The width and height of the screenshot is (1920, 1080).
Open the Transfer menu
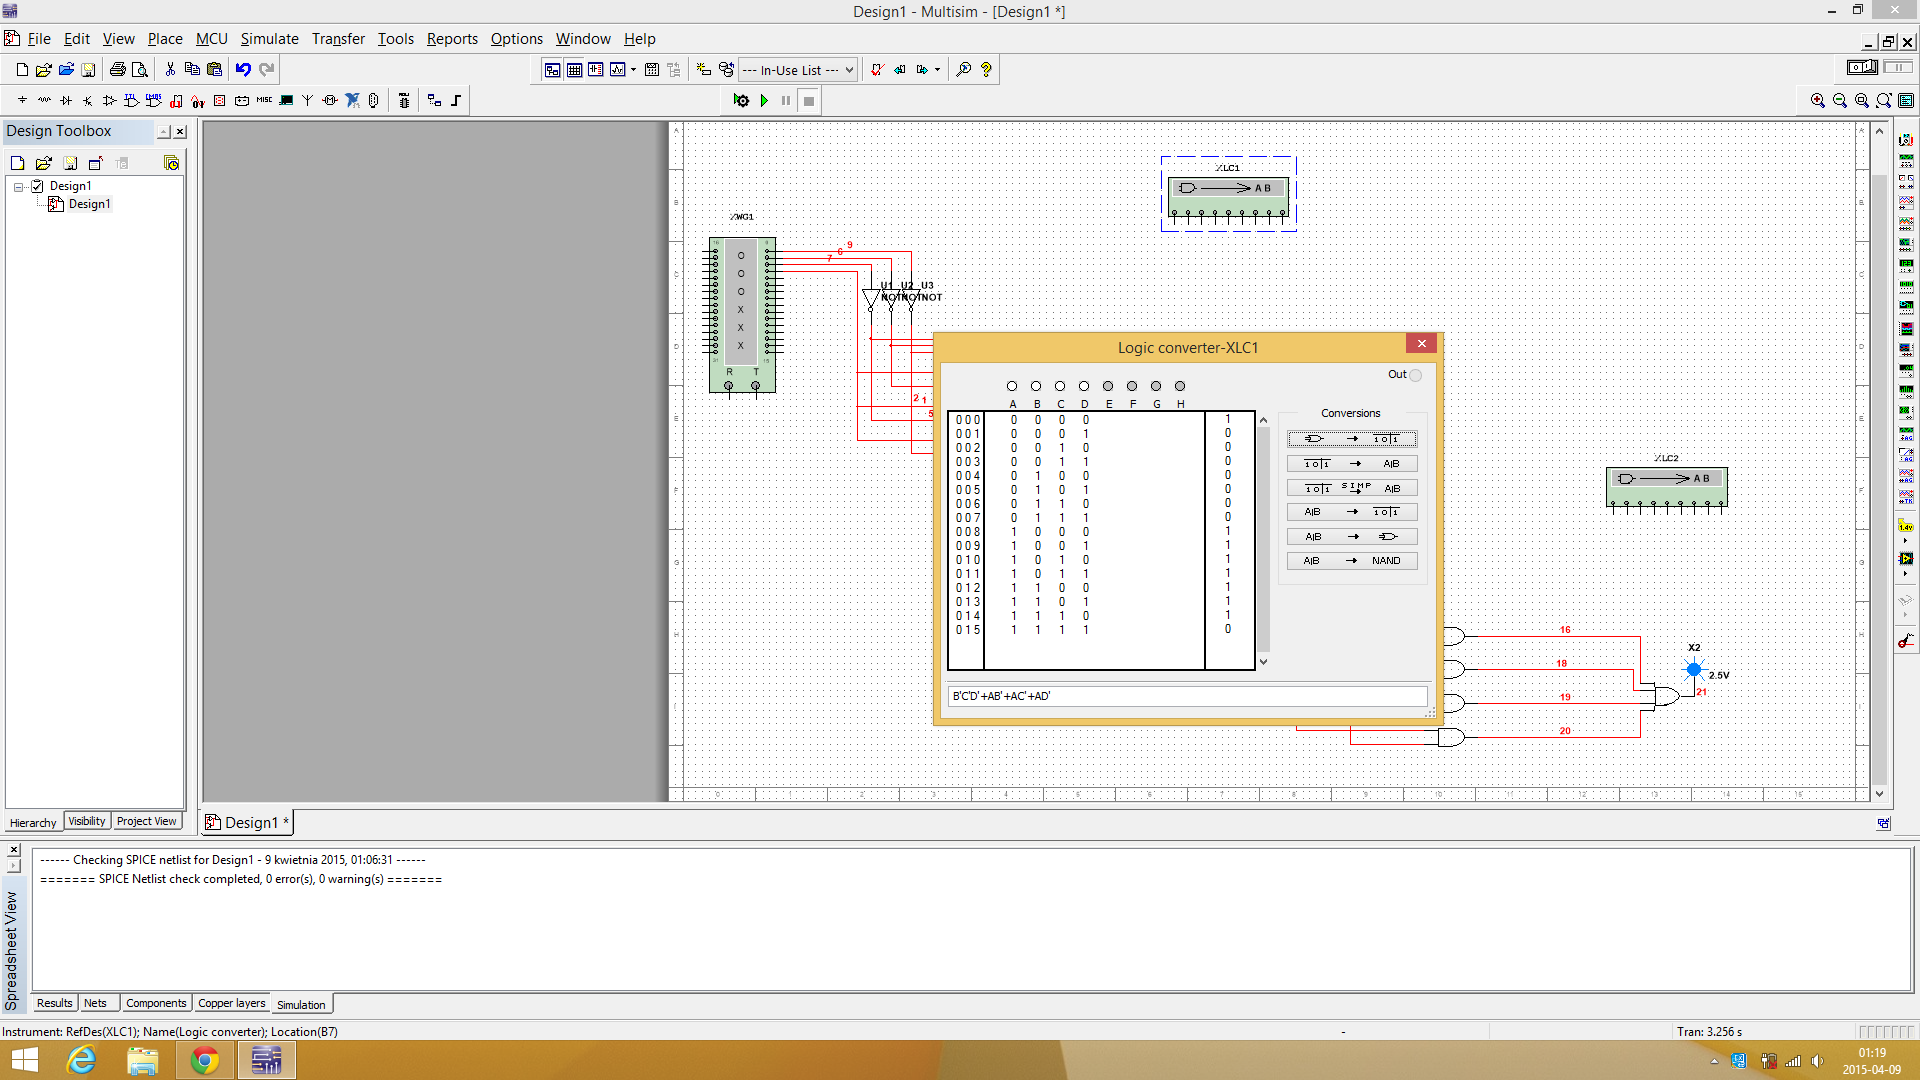[x=338, y=39]
